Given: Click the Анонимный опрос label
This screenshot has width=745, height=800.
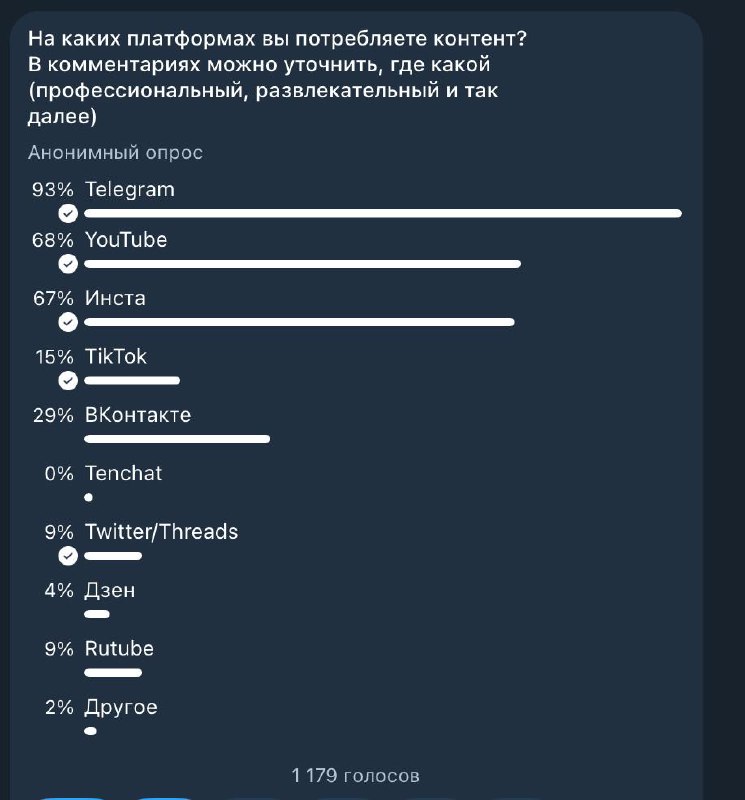Looking at the screenshot, I should [x=115, y=153].
